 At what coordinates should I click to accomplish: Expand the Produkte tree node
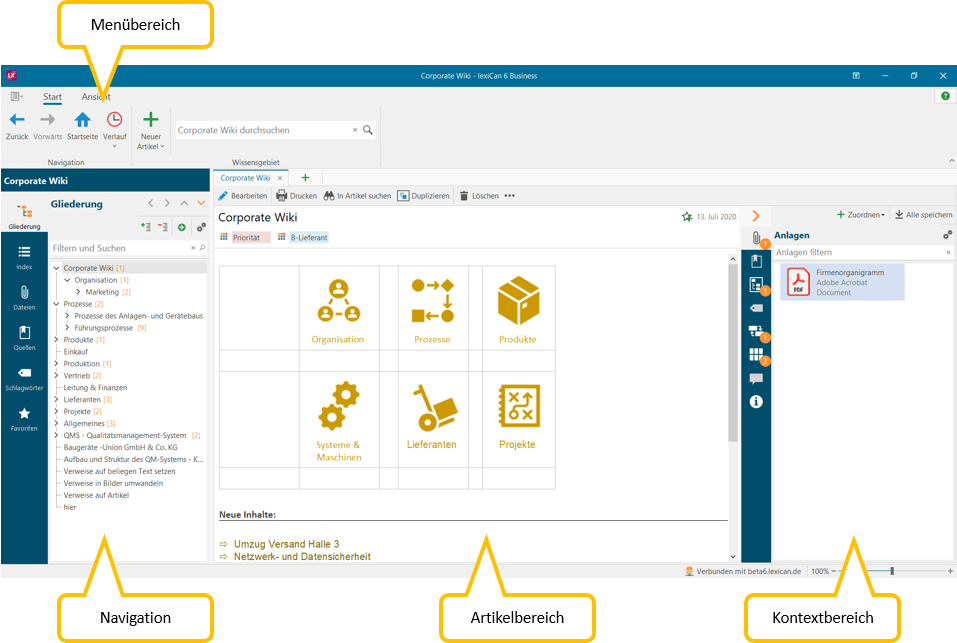pyautogui.click(x=56, y=340)
